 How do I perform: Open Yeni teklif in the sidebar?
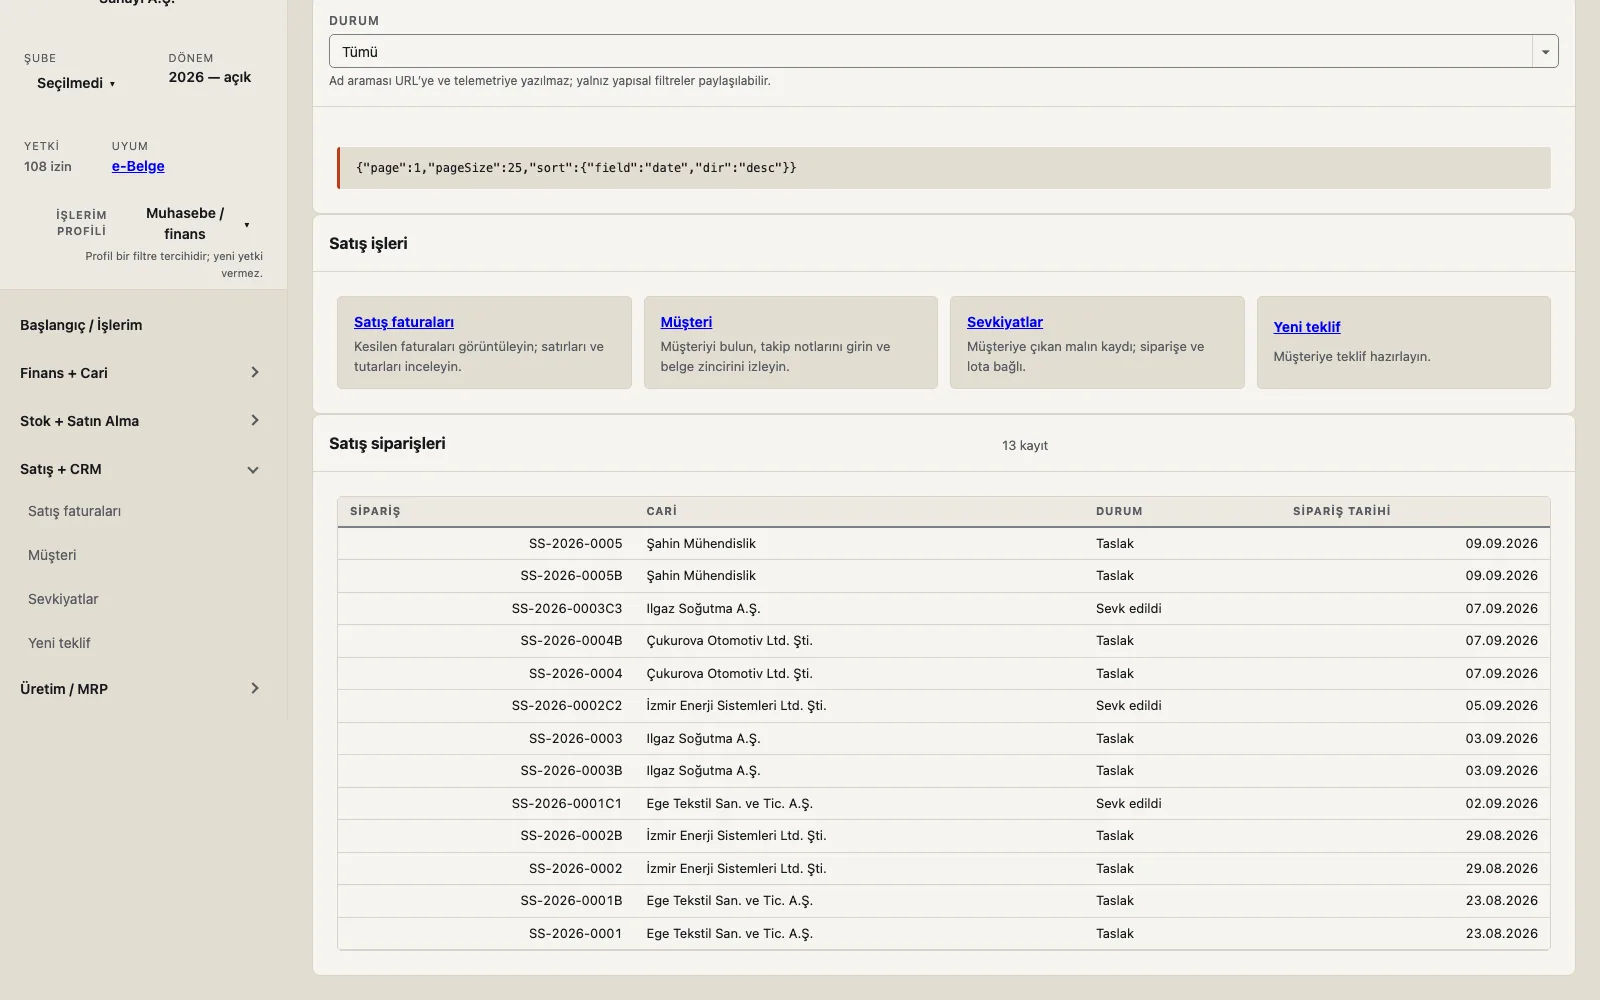[x=59, y=643]
